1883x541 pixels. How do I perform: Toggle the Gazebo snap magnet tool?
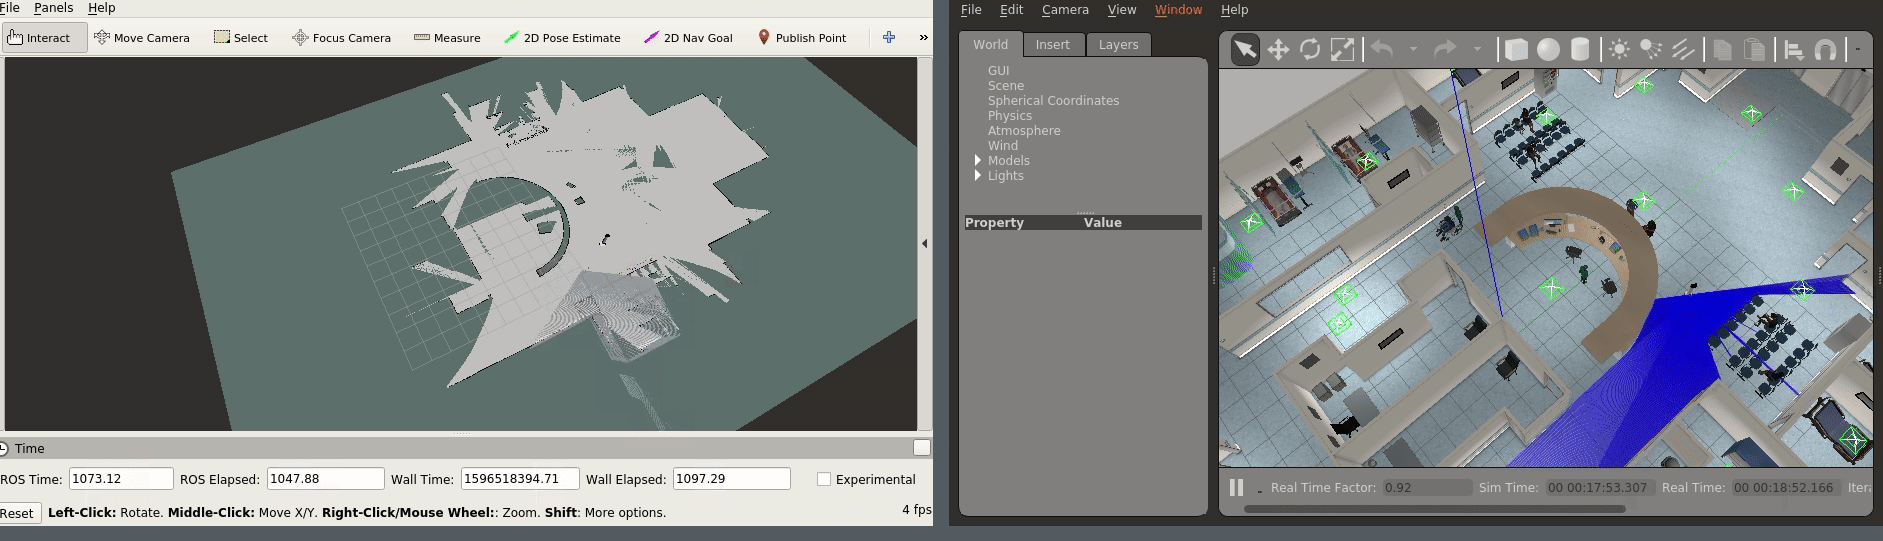(1825, 50)
